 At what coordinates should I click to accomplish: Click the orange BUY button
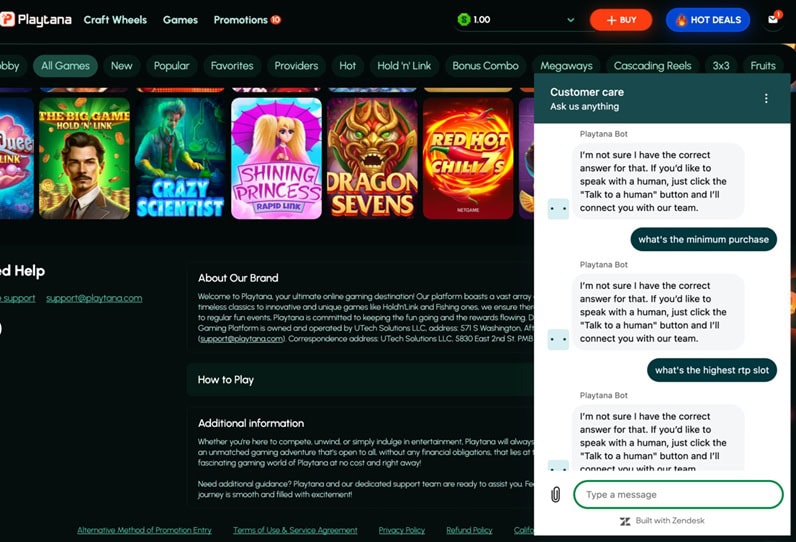point(621,20)
